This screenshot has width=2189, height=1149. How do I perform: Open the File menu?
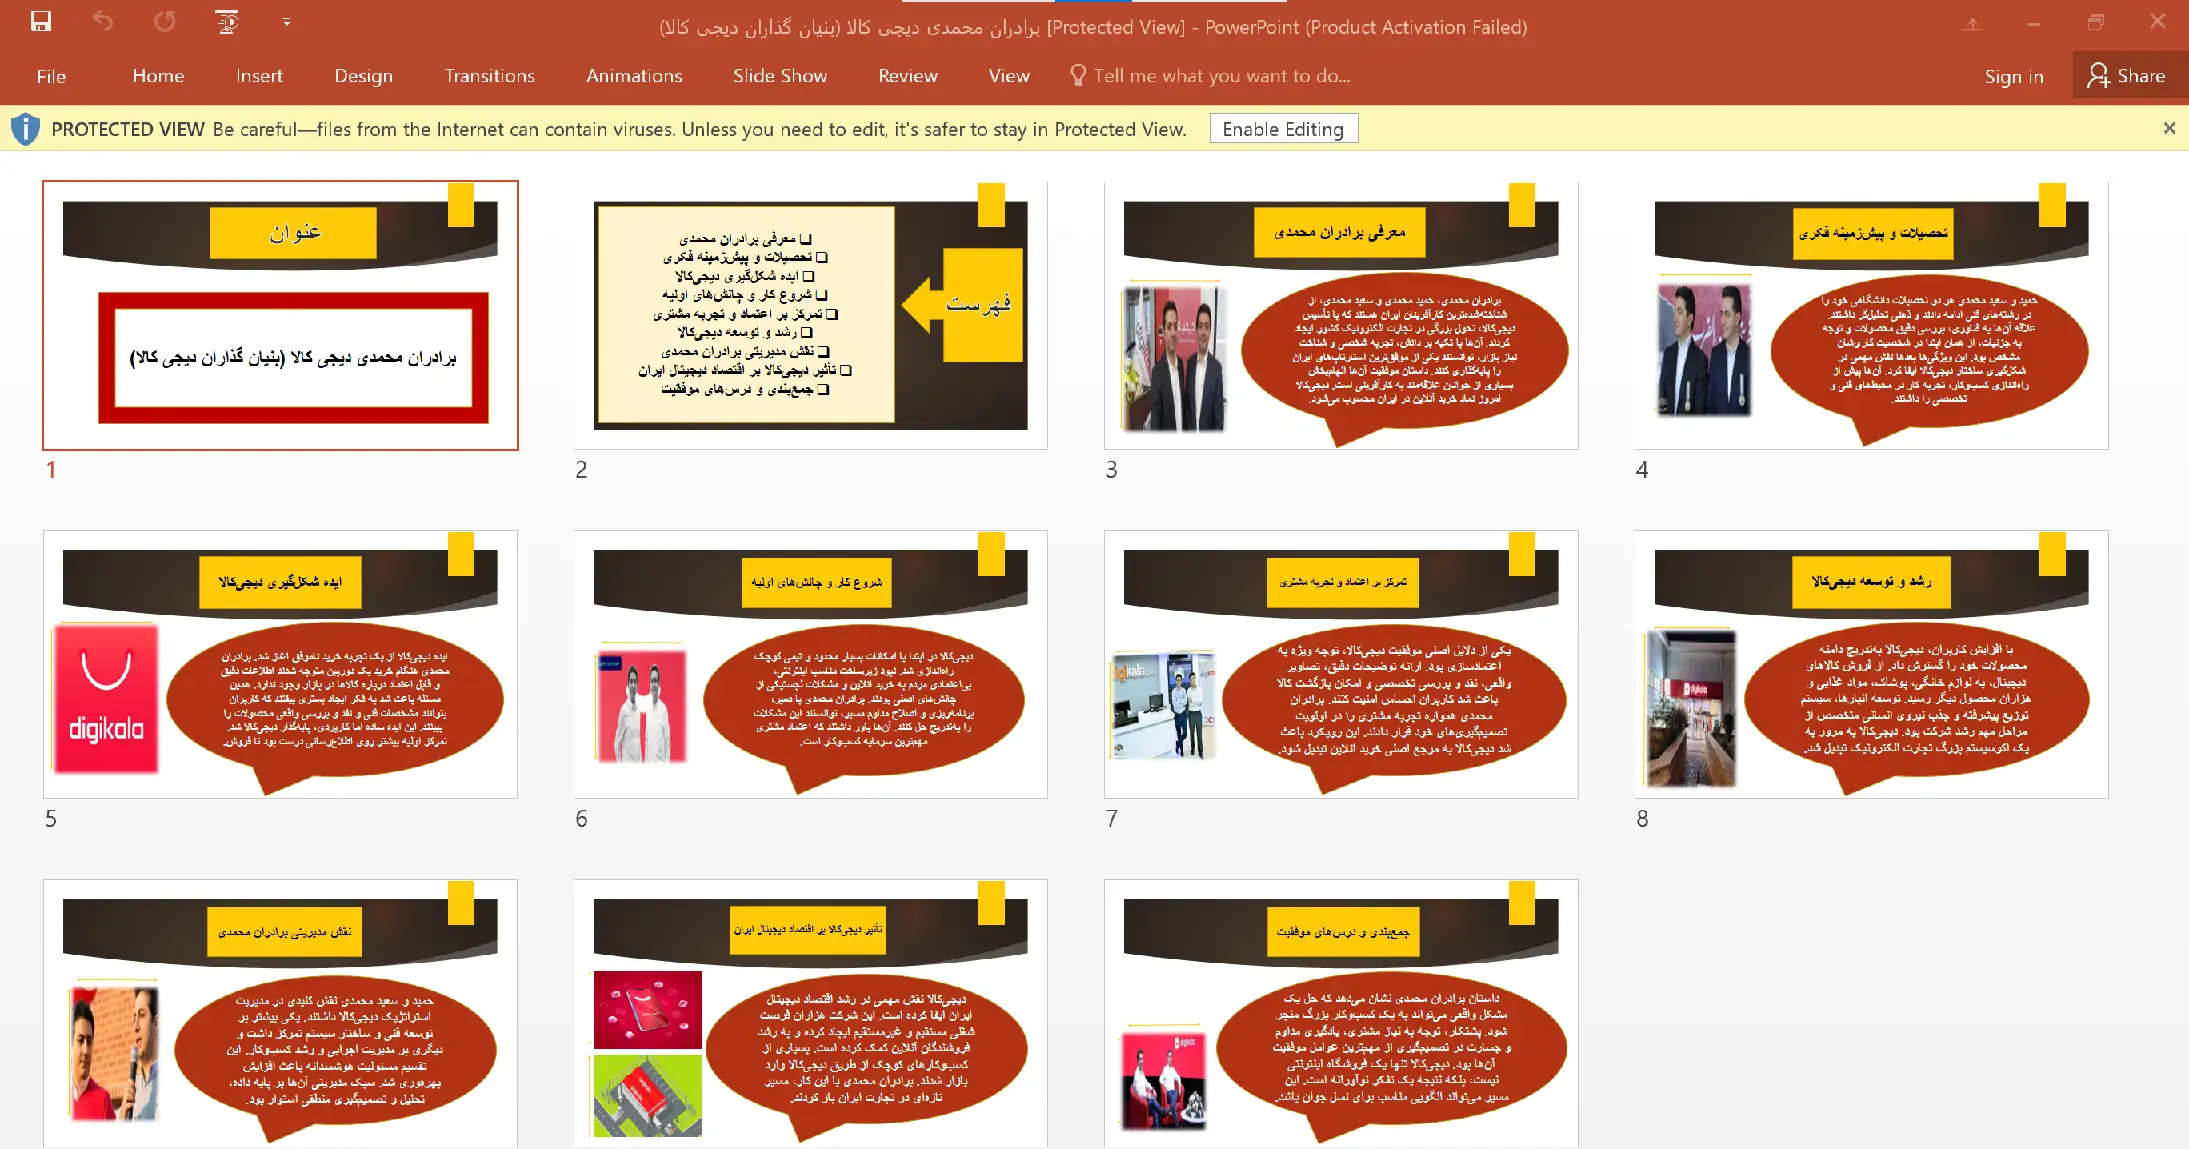coord(51,76)
